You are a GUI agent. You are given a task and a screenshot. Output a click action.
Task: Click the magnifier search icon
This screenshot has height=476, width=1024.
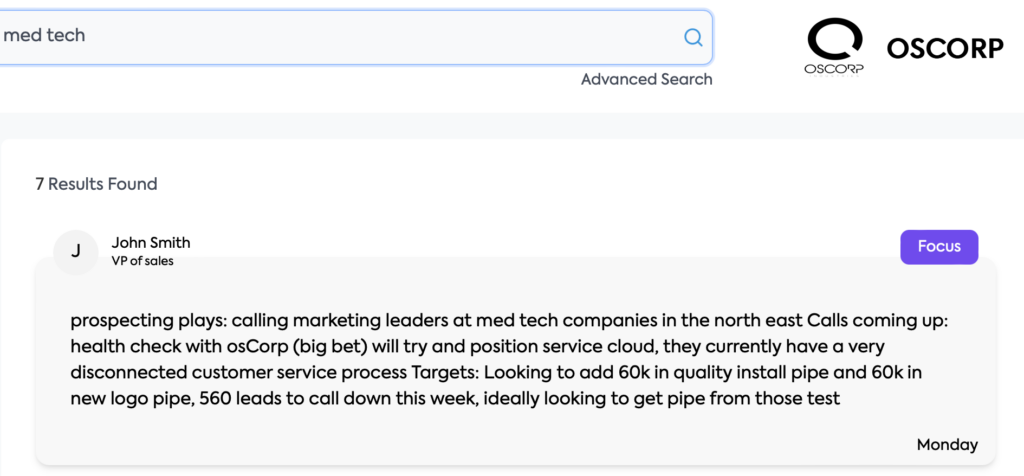(x=693, y=37)
